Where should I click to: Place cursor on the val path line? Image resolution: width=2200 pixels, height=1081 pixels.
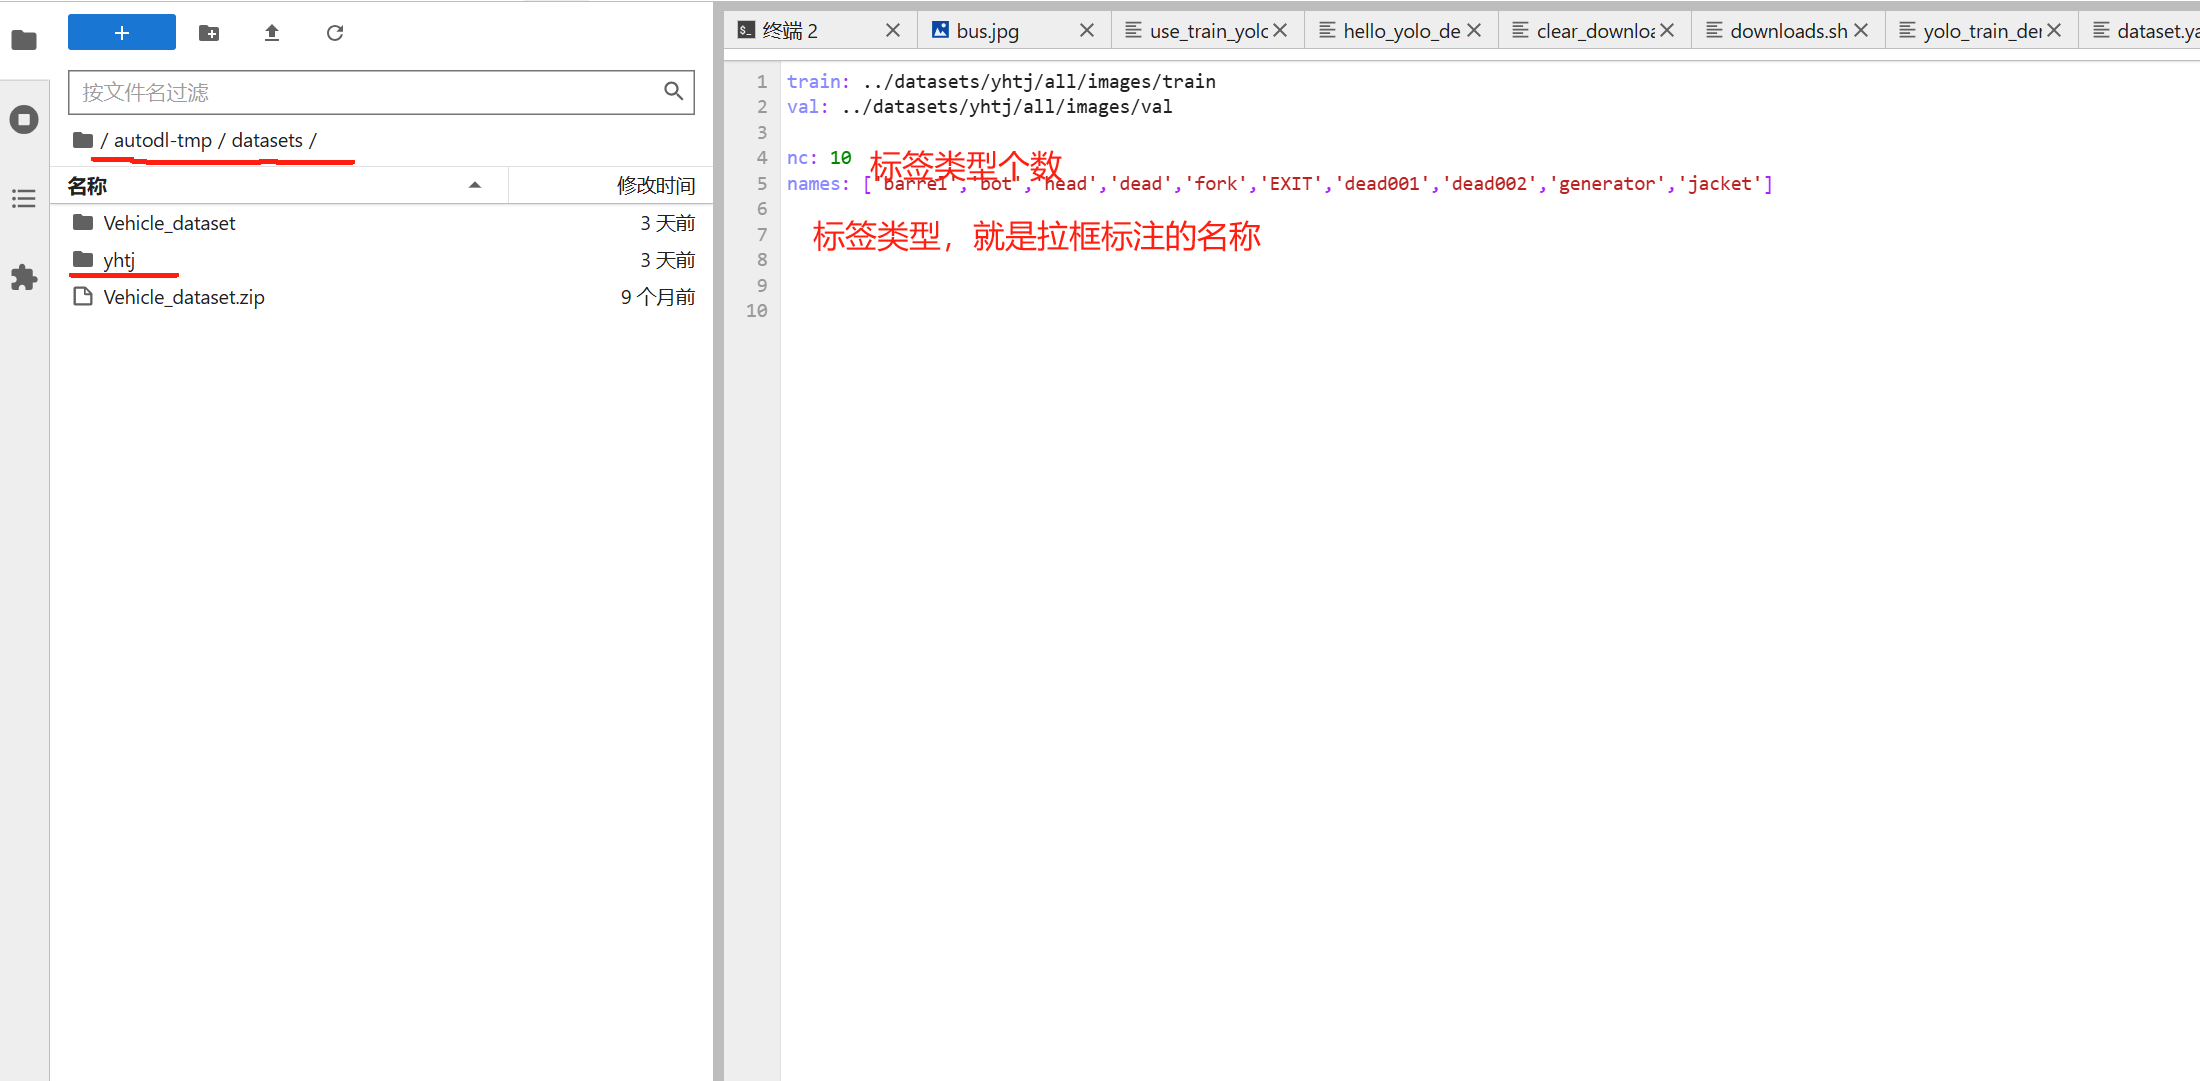coord(979,107)
